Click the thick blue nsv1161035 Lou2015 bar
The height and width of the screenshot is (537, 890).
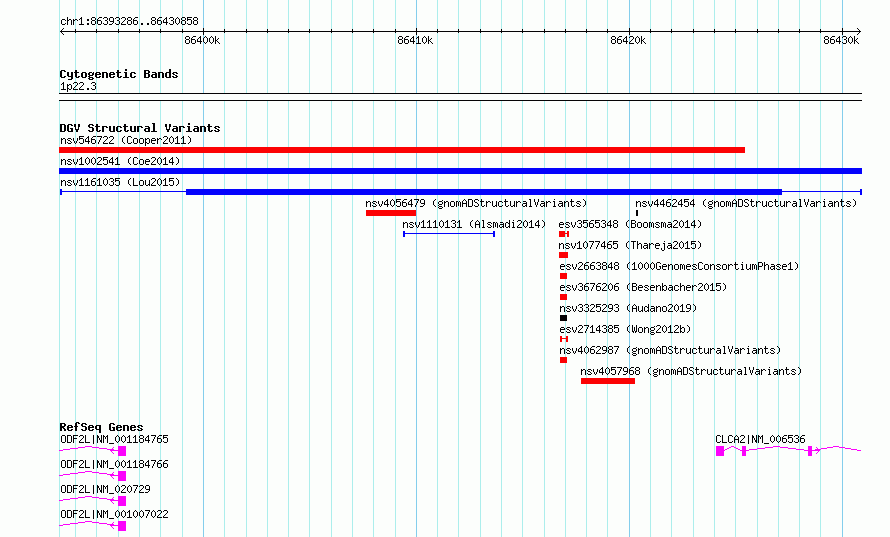click(x=484, y=192)
